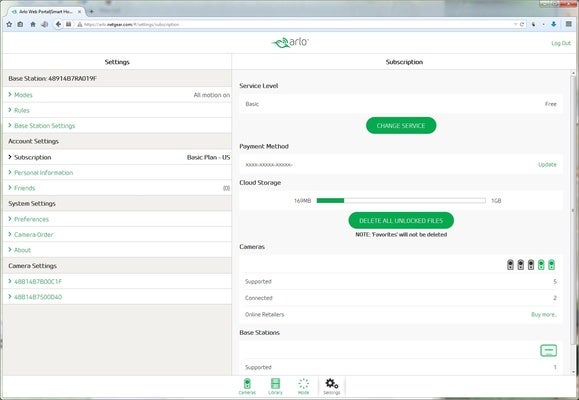This screenshot has width=579, height=400.
Task: Click the cloud storage usage bar
Action: [x=401, y=201]
